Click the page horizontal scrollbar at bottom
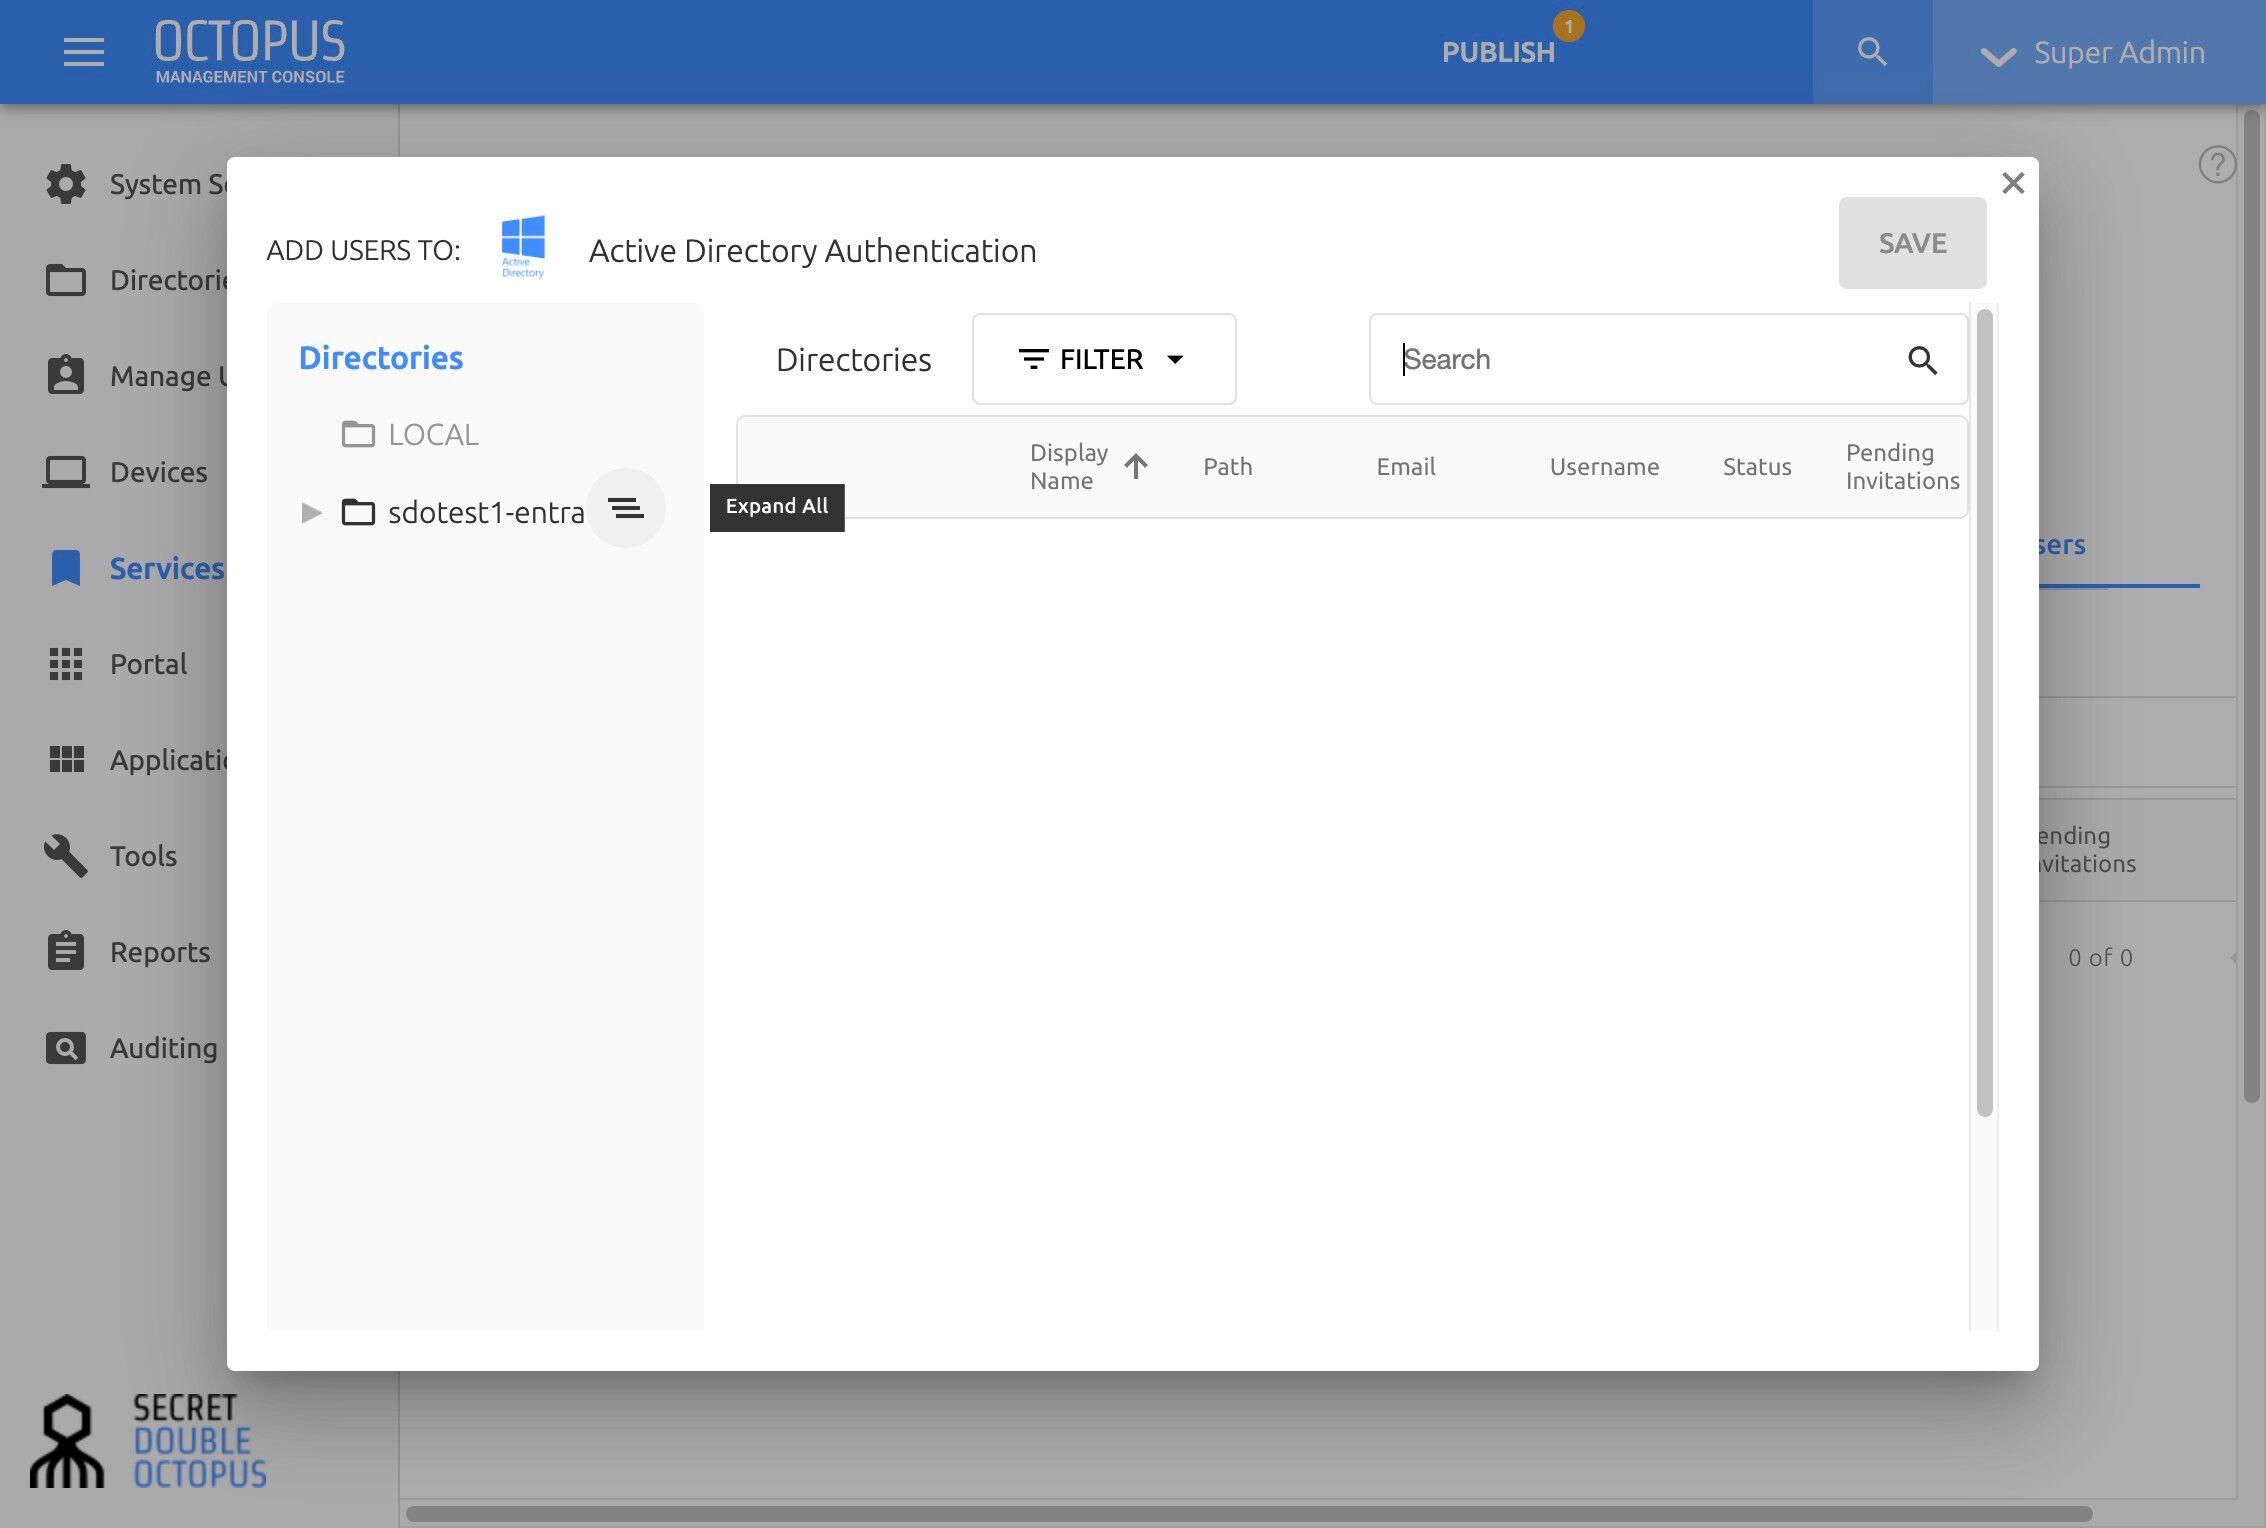The height and width of the screenshot is (1528, 2266). click(x=1249, y=1513)
